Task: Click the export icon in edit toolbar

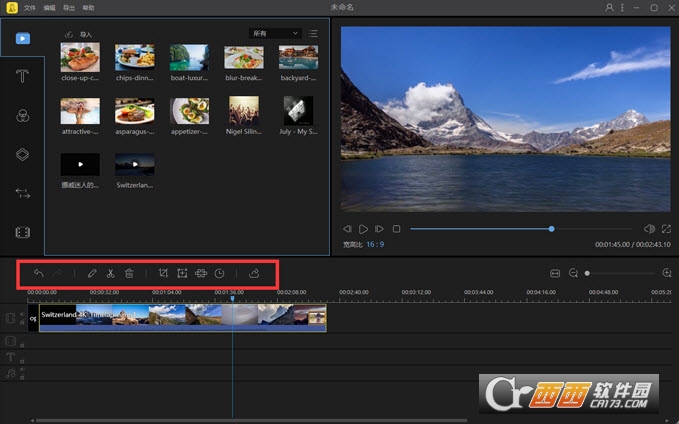Action: (x=254, y=273)
